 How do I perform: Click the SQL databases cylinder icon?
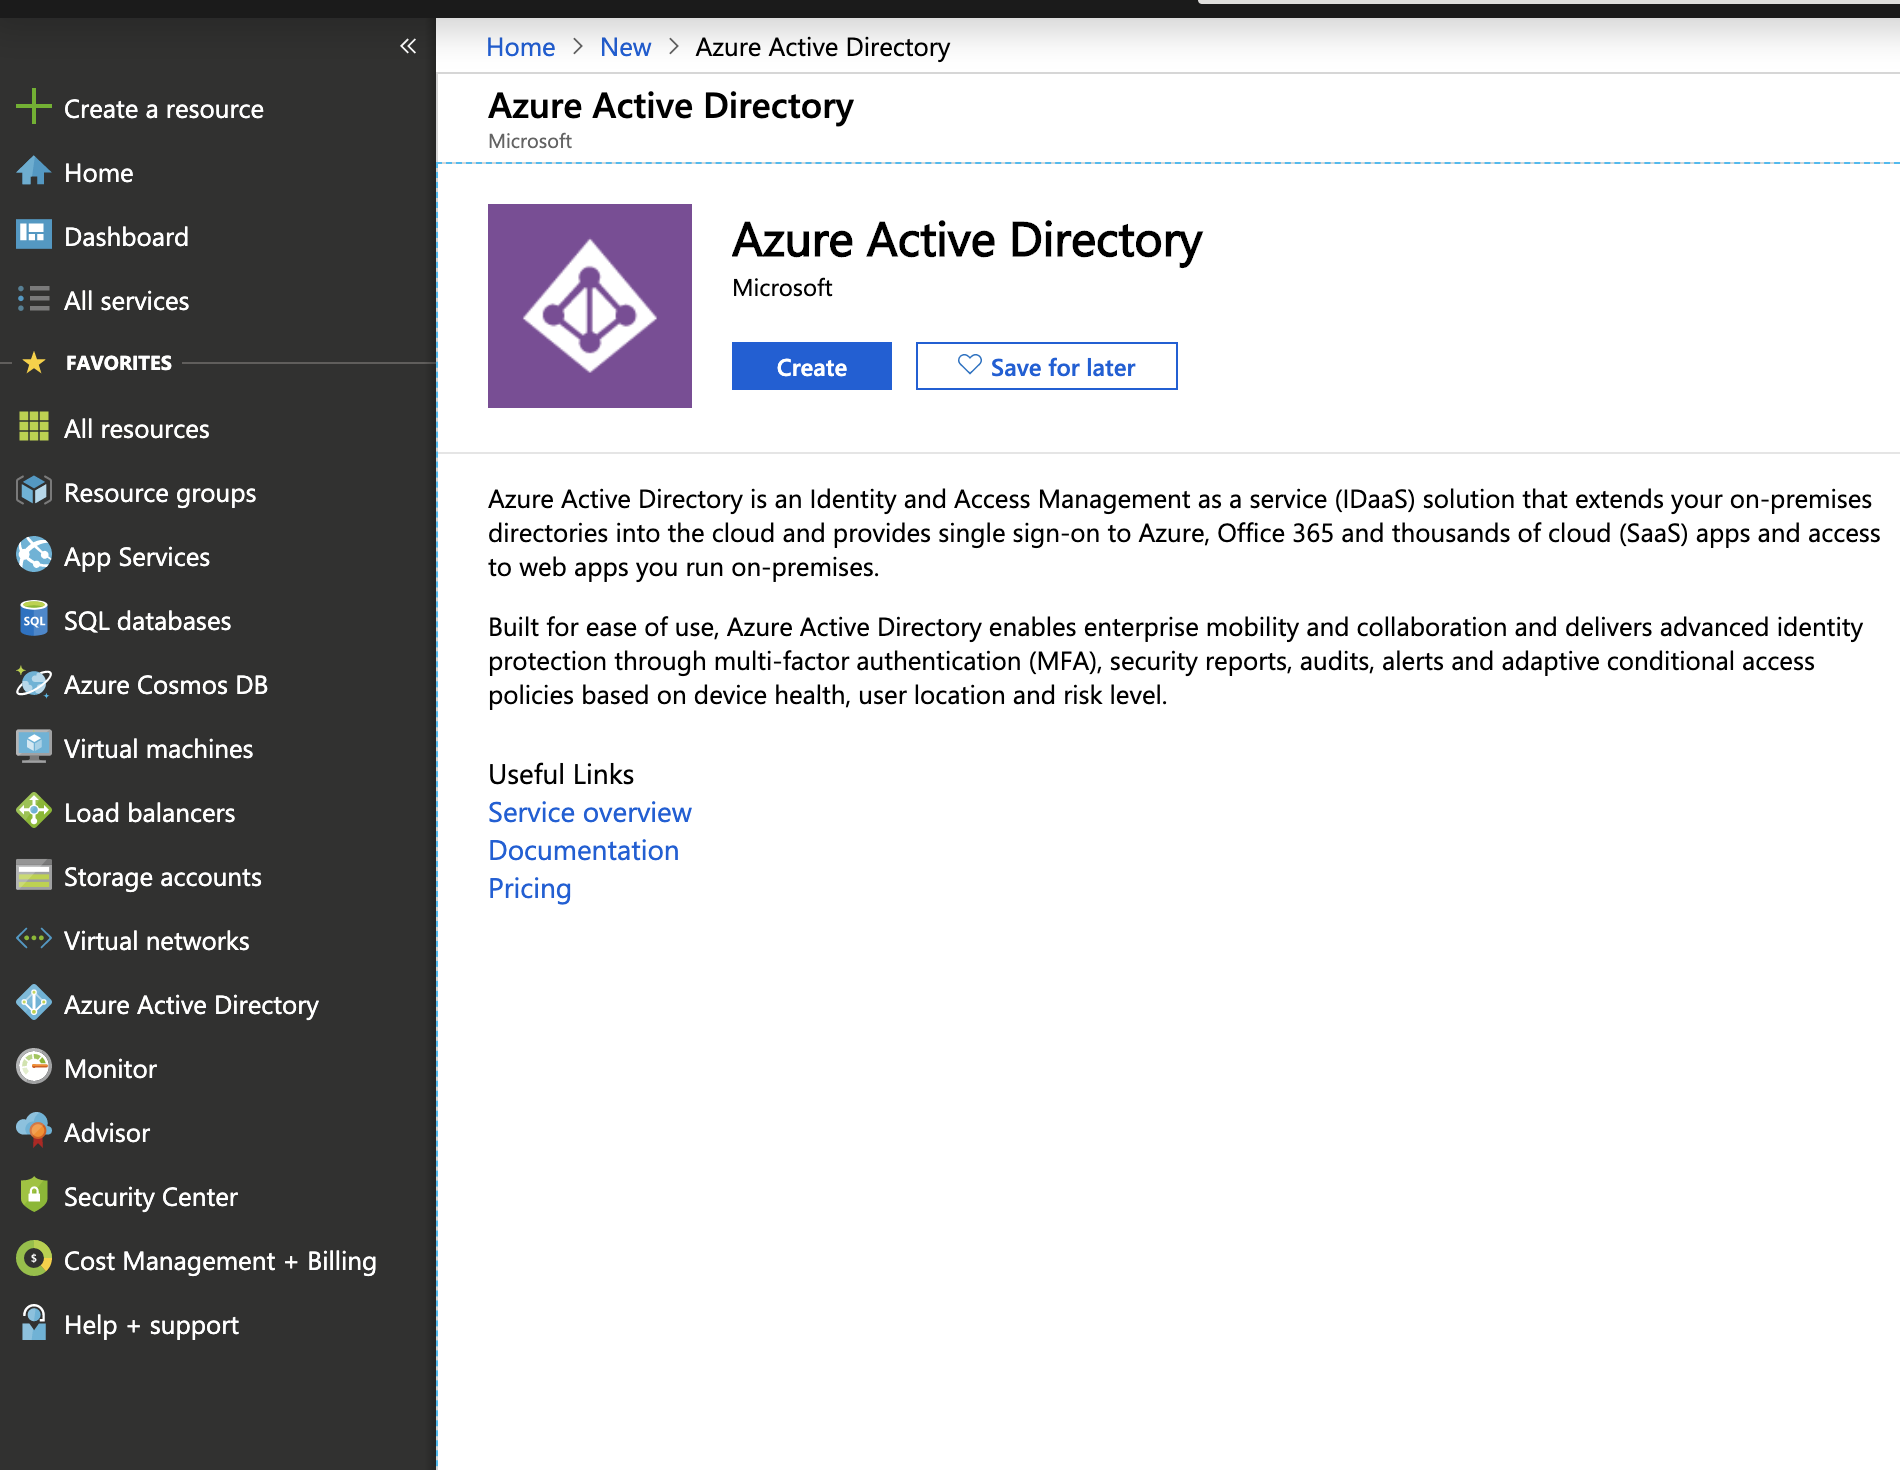point(34,619)
